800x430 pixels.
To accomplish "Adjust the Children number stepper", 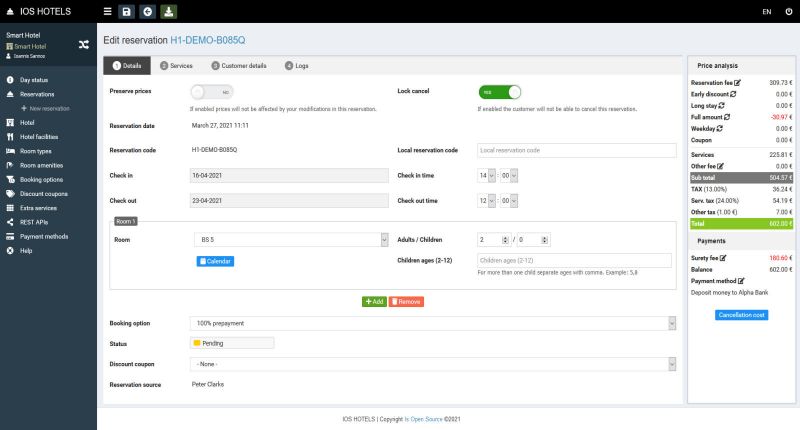I will [x=544, y=240].
